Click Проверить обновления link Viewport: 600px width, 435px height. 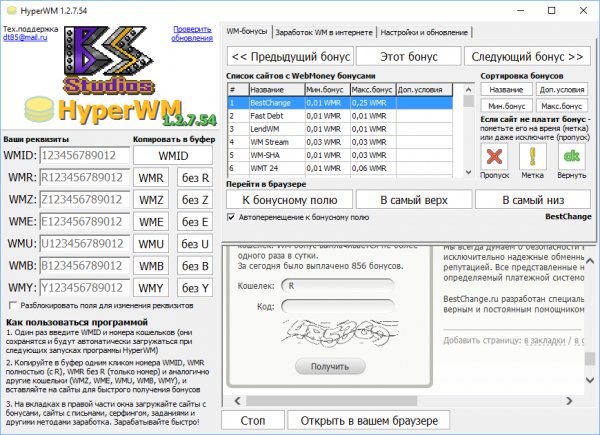pyautogui.click(x=192, y=33)
